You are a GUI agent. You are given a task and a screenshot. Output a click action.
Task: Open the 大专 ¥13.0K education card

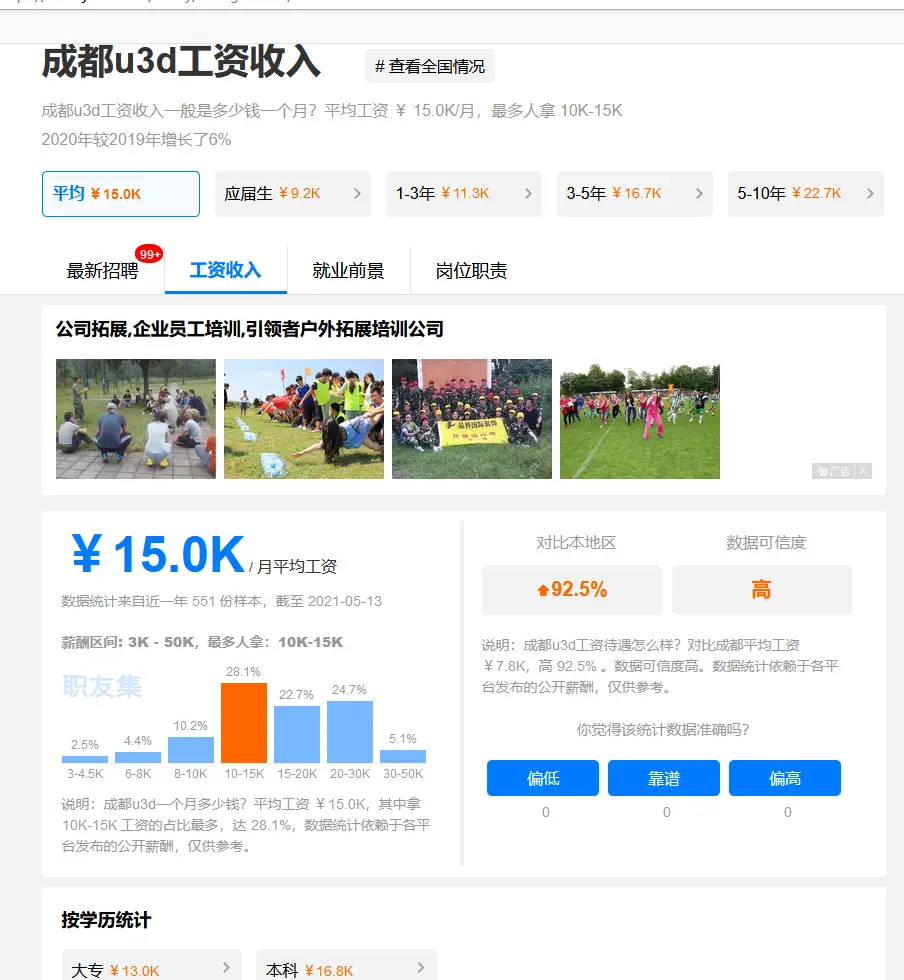tap(151, 966)
